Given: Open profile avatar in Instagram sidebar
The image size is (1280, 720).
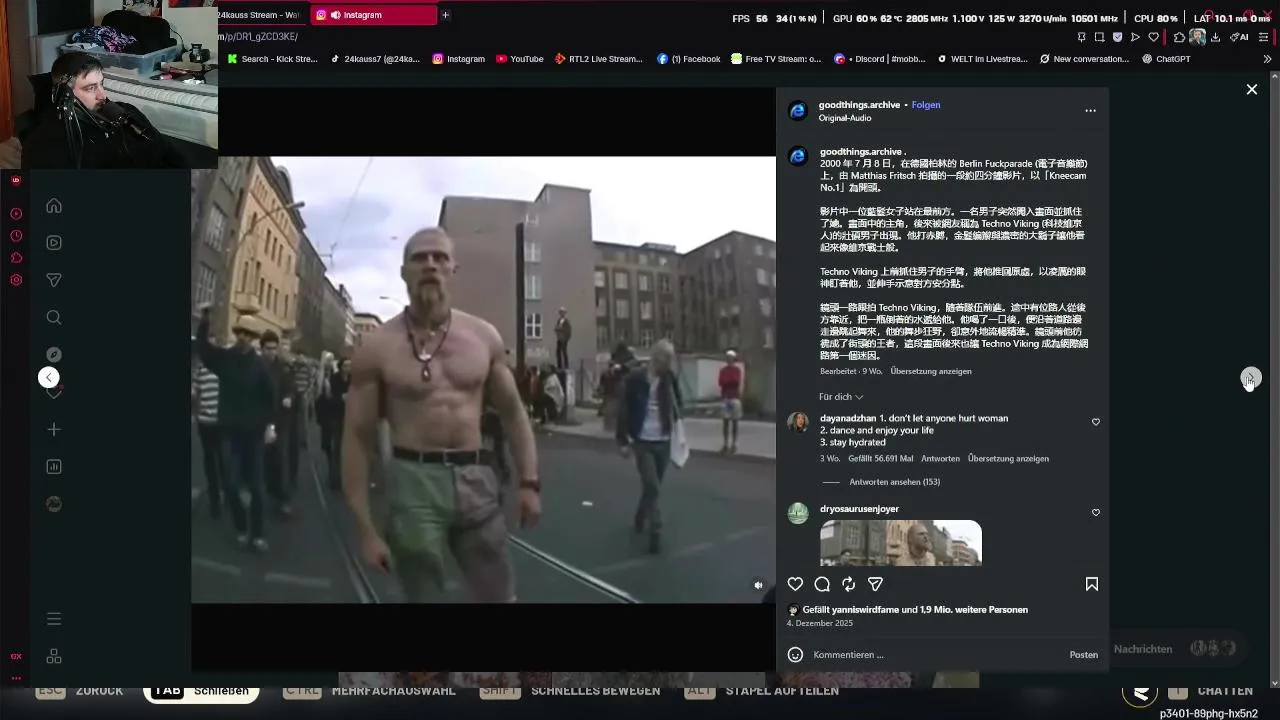Looking at the screenshot, I should 54,504.
